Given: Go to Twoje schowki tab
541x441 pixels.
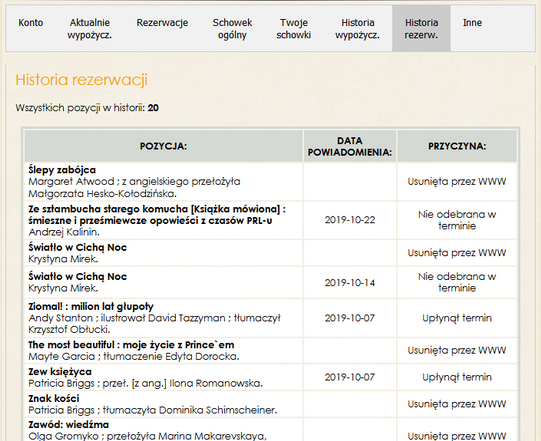Looking at the screenshot, I should click(294, 29).
